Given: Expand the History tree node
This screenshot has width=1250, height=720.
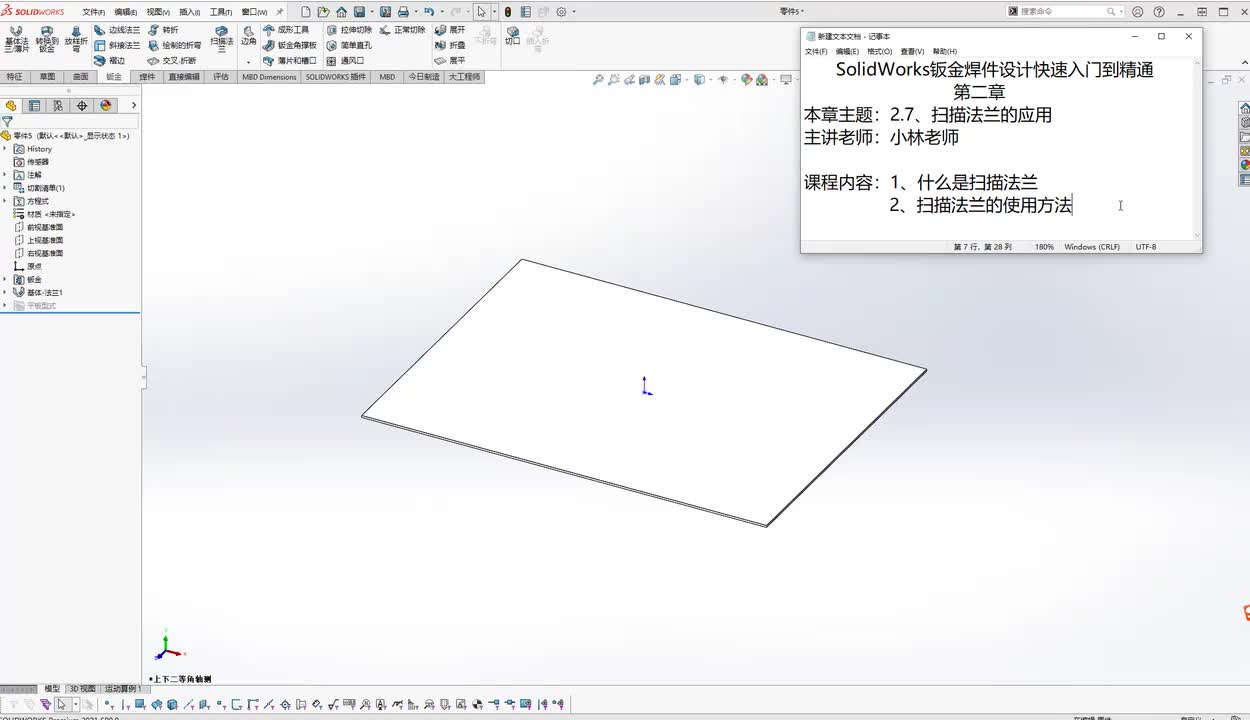Looking at the screenshot, I should click(x=5, y=149).
